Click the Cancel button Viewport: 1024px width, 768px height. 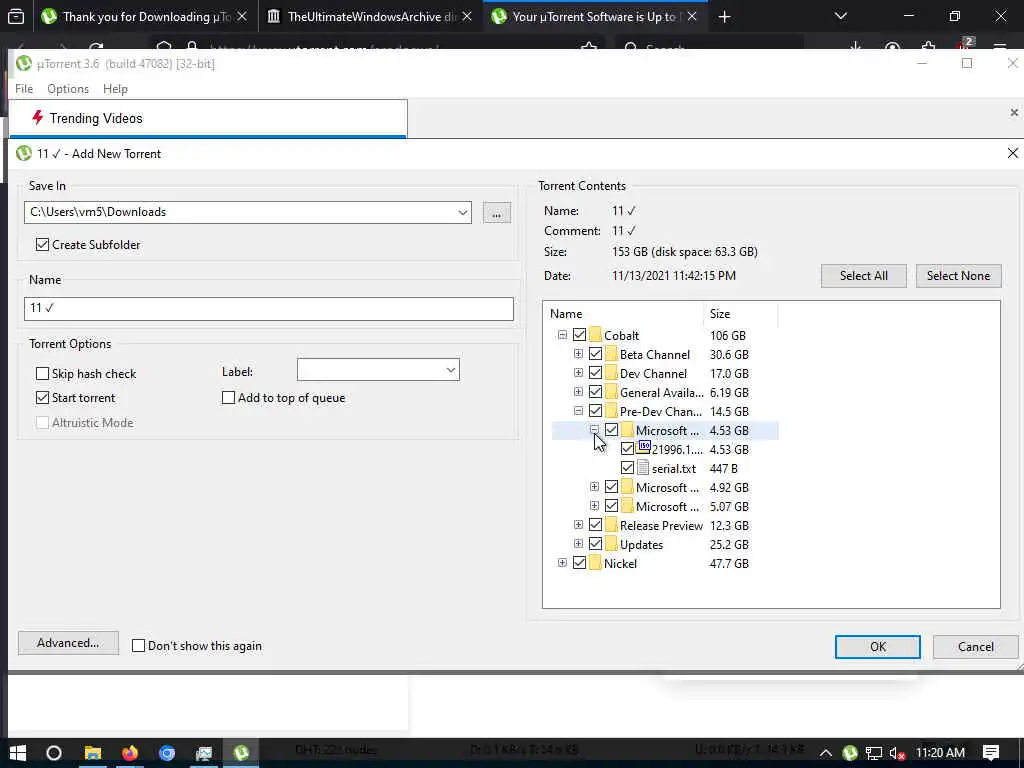(x=976, y=647)
